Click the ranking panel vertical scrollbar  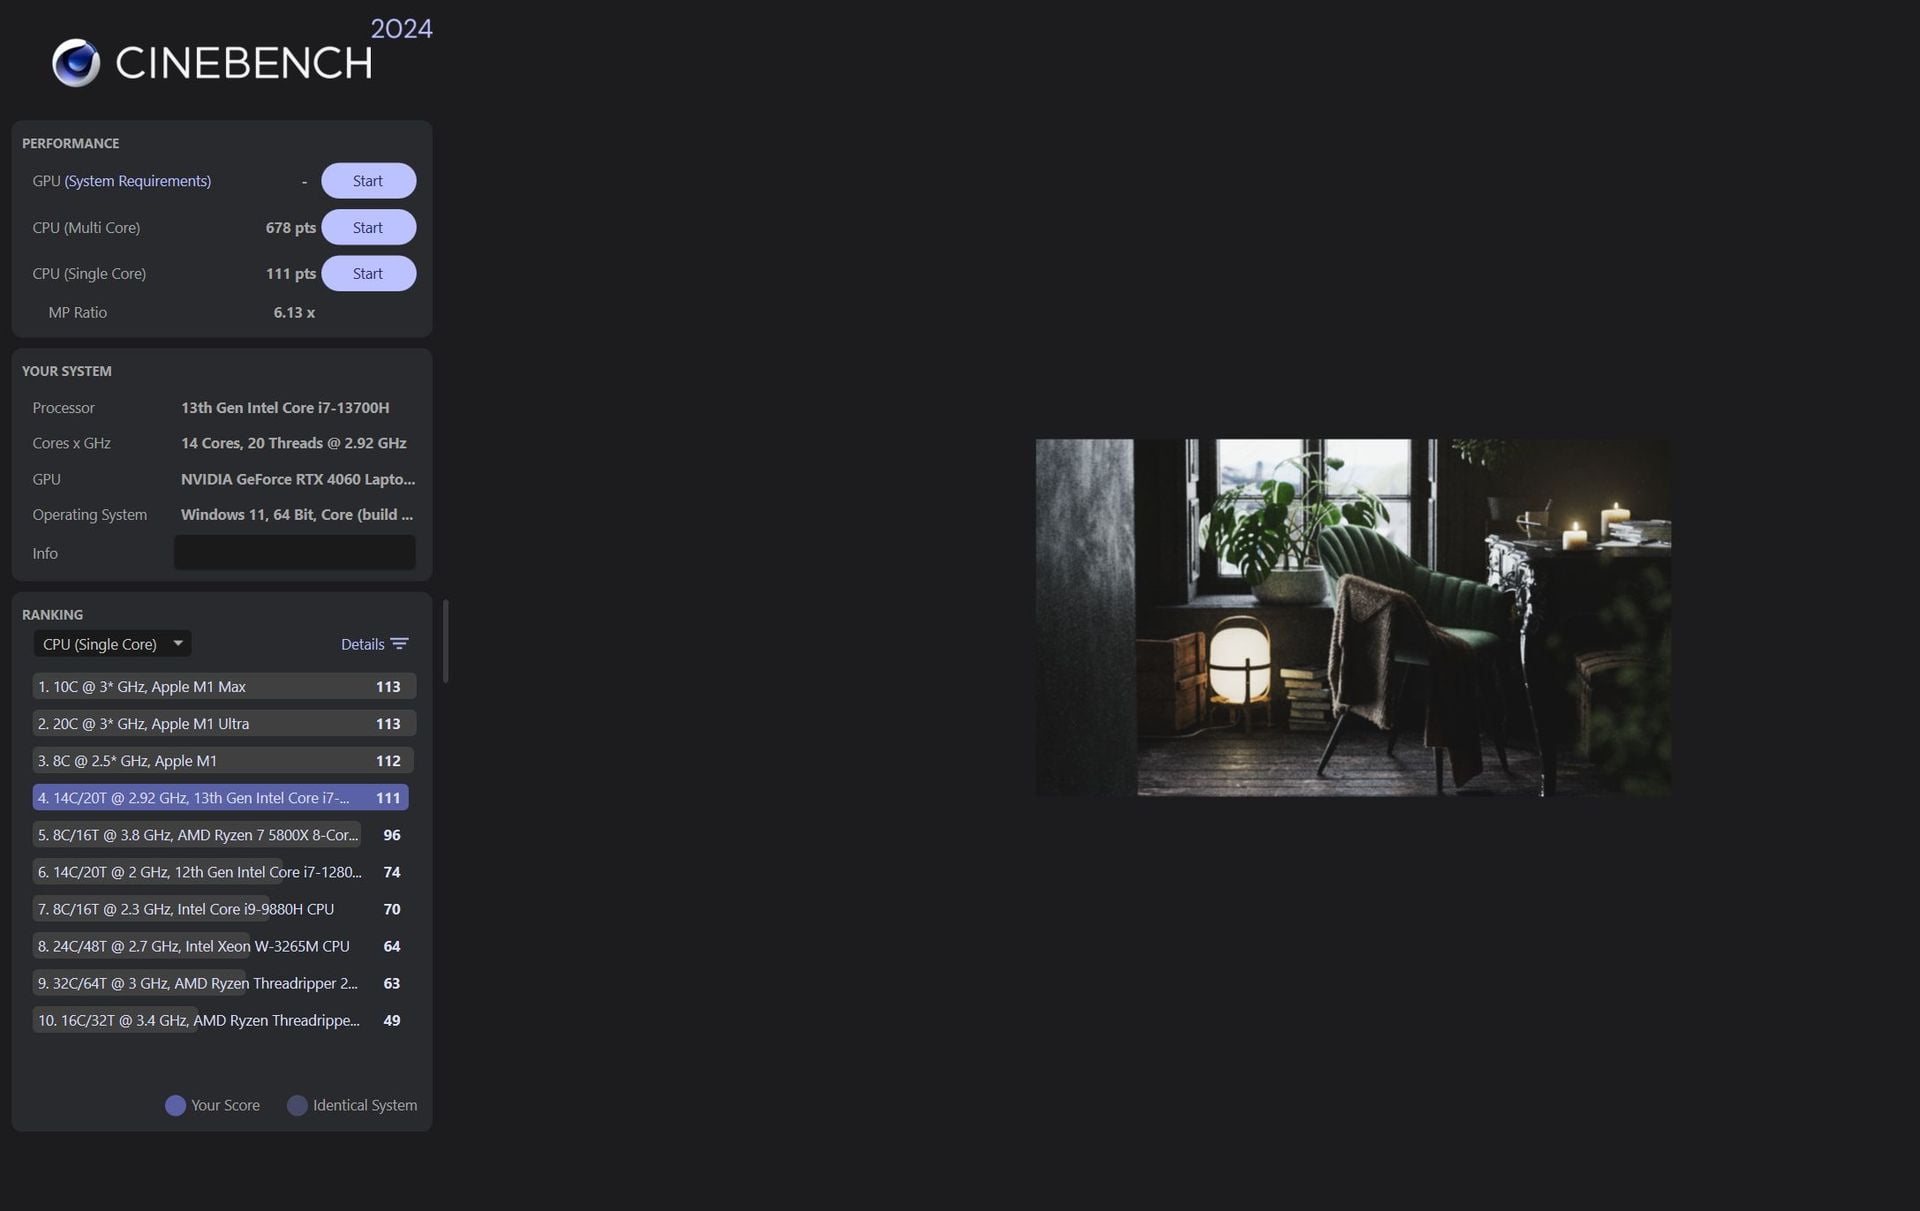[x=445, y=641]
